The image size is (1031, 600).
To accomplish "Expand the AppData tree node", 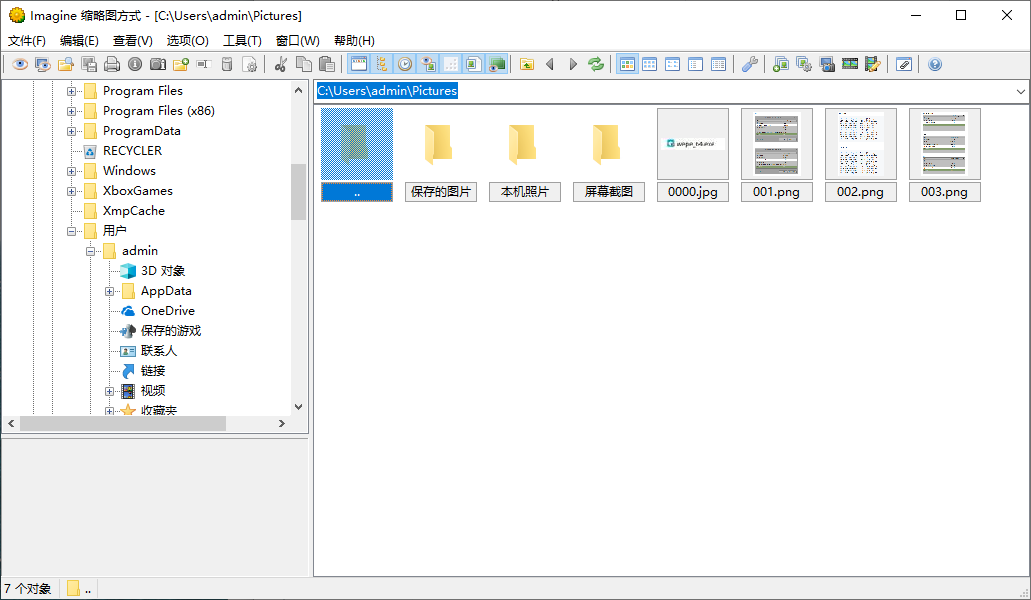I will click(109, 291).
